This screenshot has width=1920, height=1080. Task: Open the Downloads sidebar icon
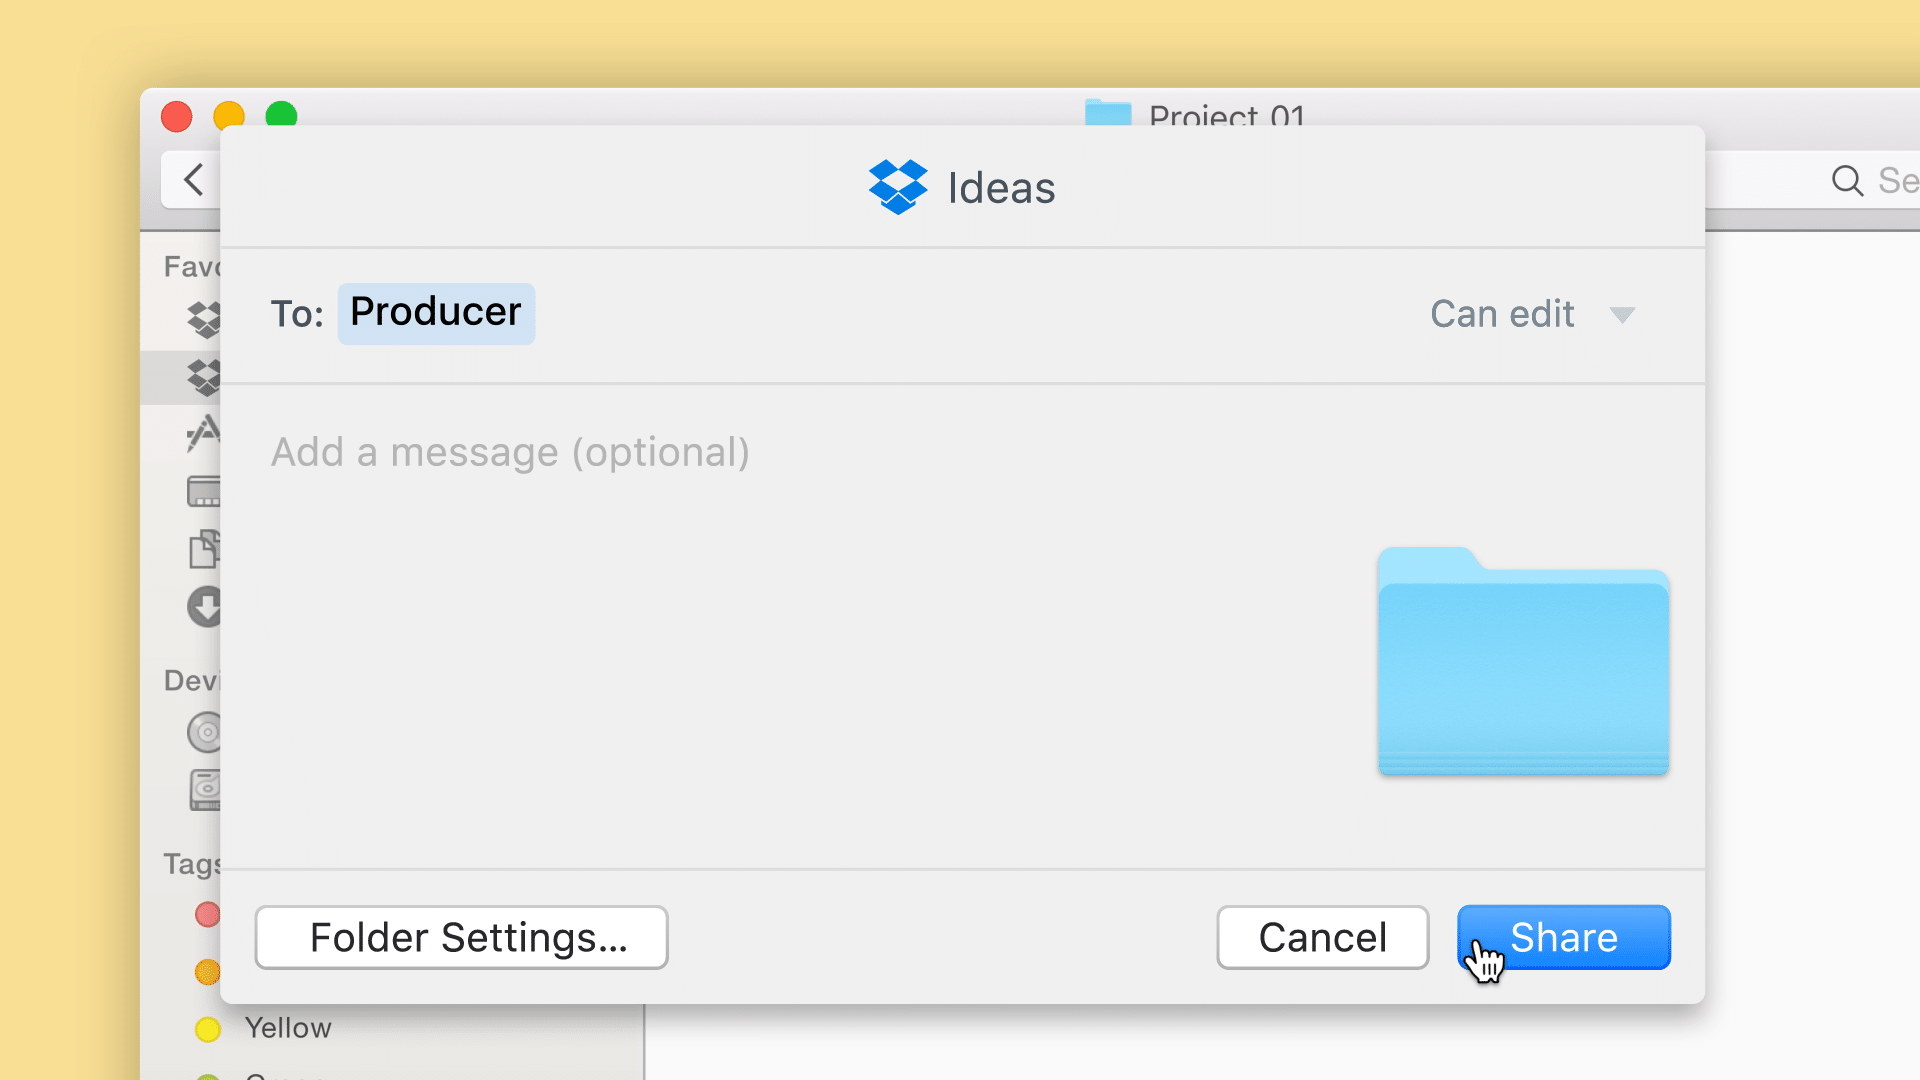pos(205,607)
